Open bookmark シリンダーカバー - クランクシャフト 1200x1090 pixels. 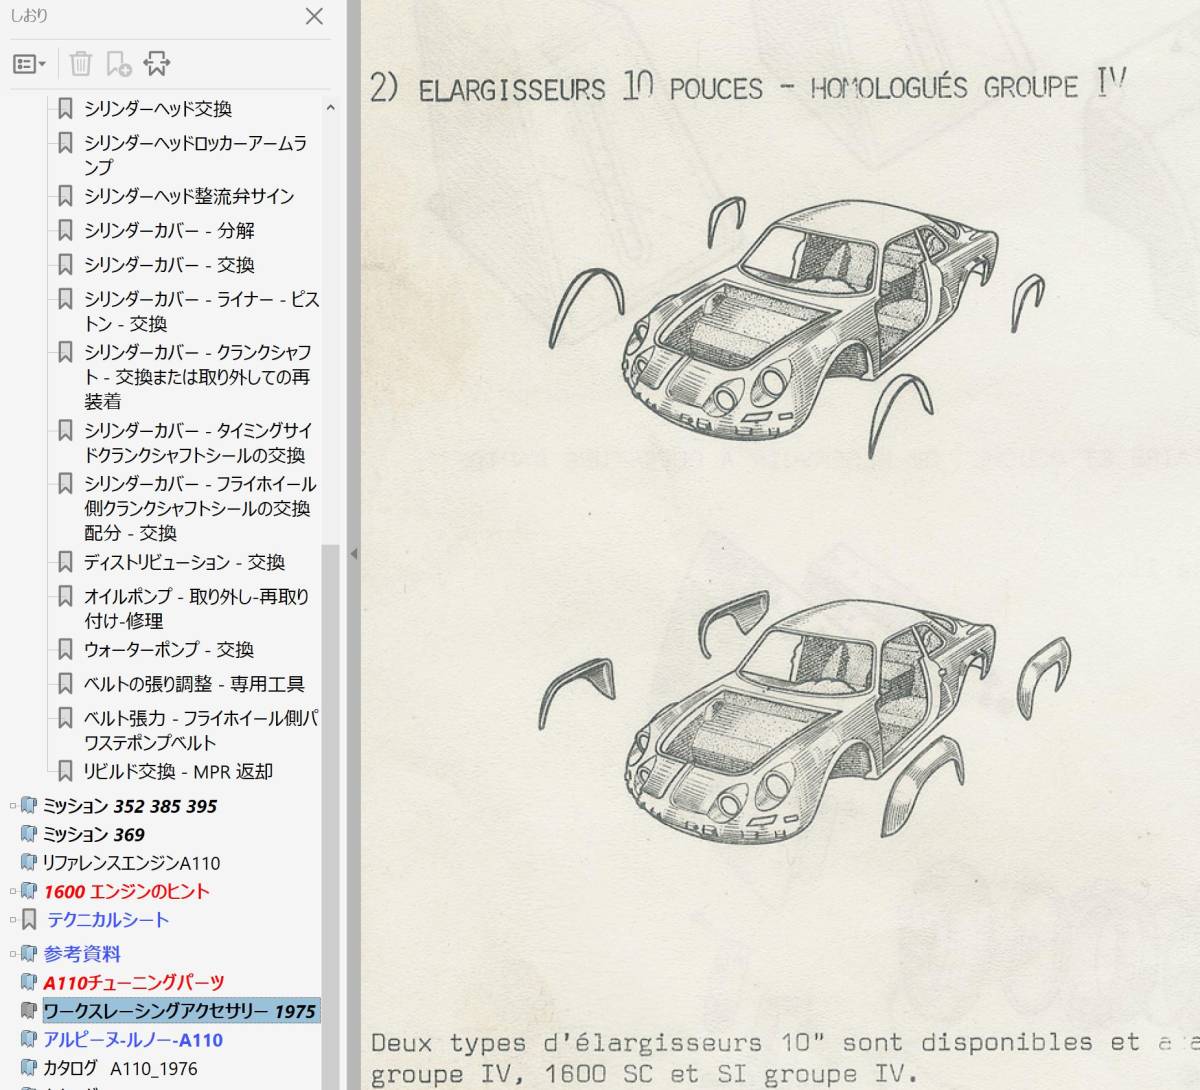point(198,376)
